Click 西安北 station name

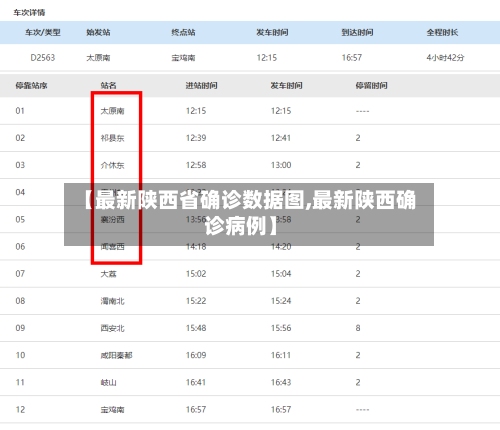113,328
